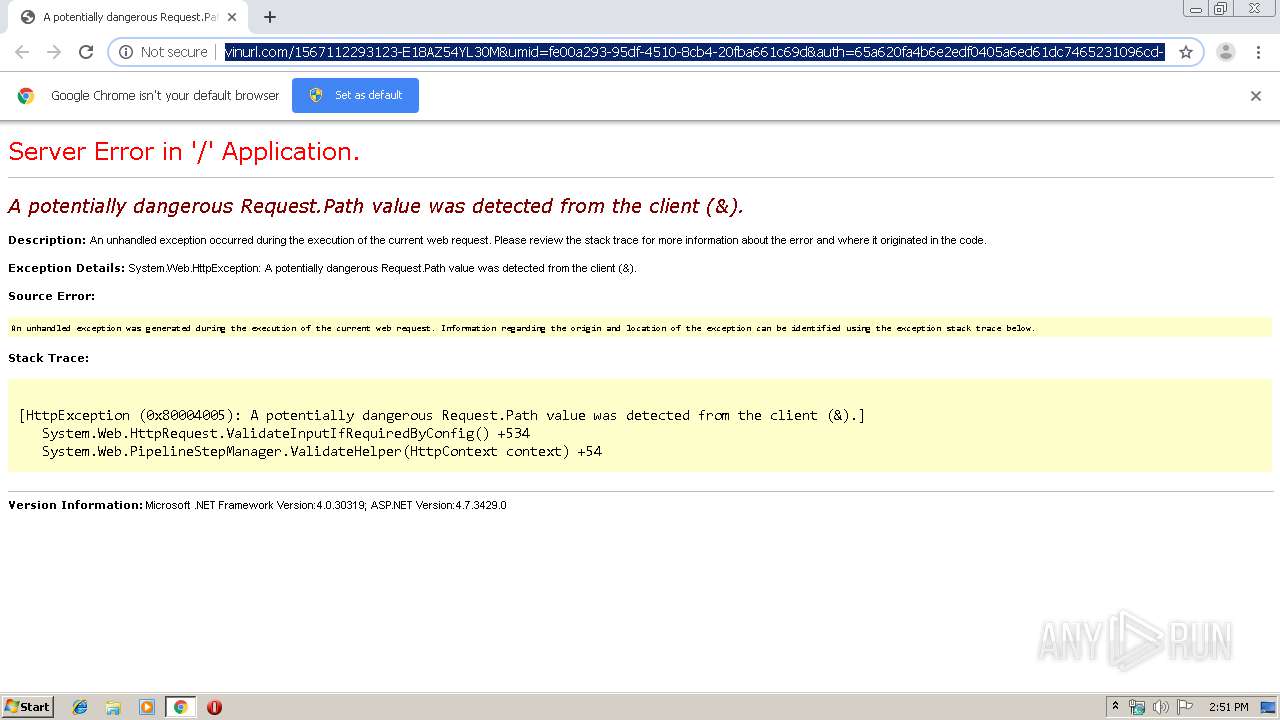Screen dimensions: 1280x720
Task: Click the red Opera-like taskbar icon
Action: pyautogui.click(x=214, y=707)
